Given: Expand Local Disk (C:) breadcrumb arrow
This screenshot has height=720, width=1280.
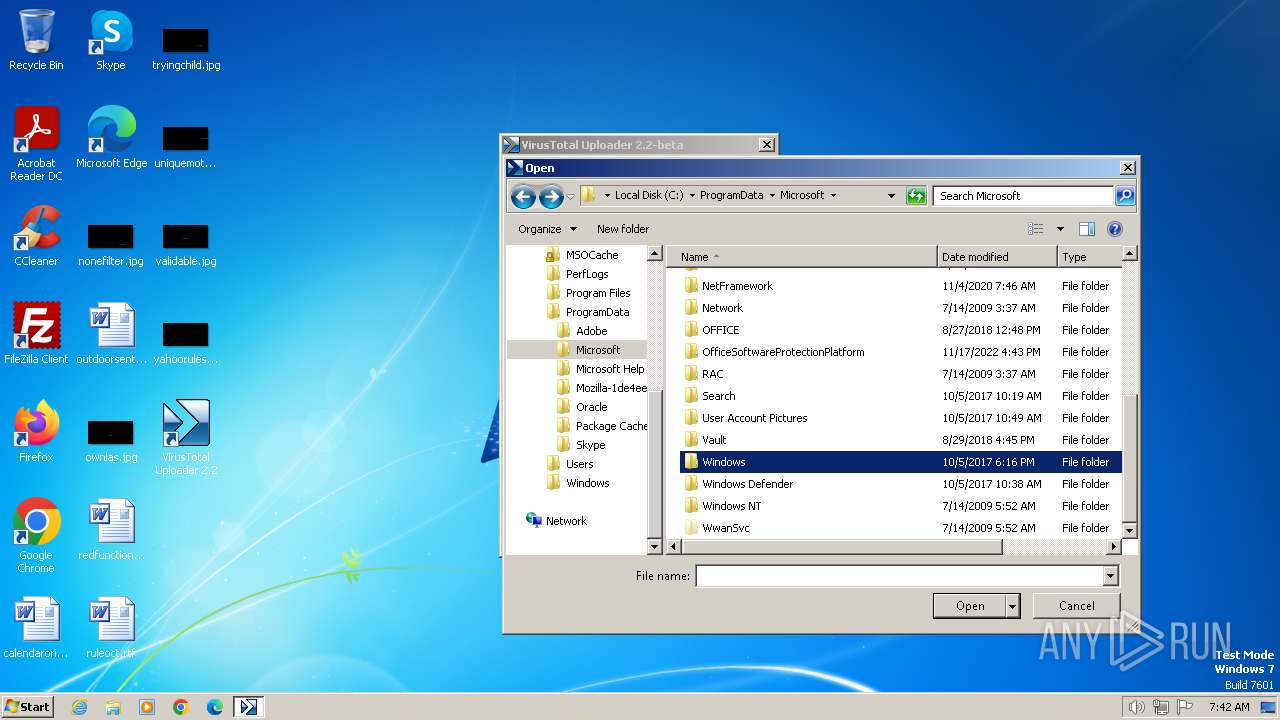Looking at the screenshot, I should tap(692, 196).
